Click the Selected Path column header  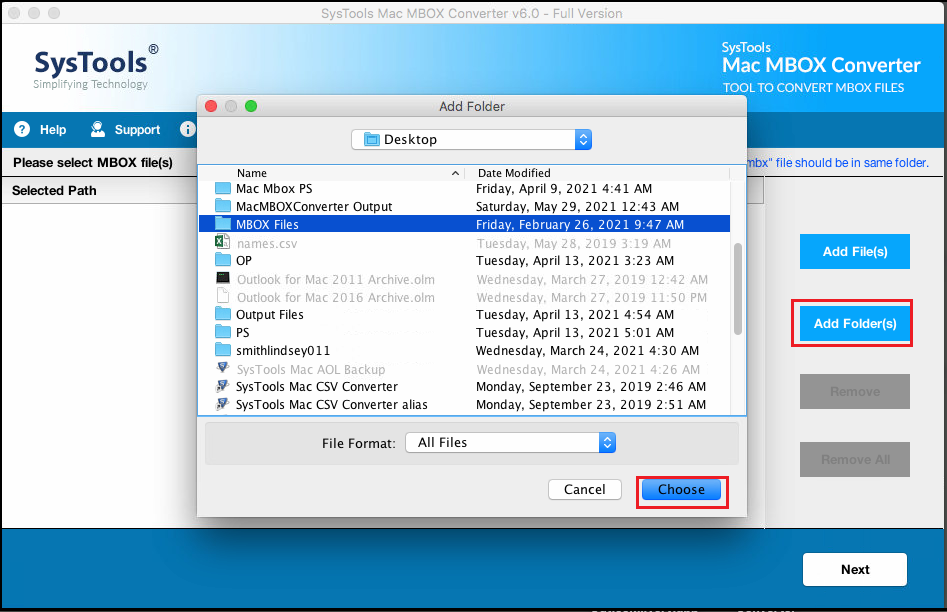coord(54,190)
